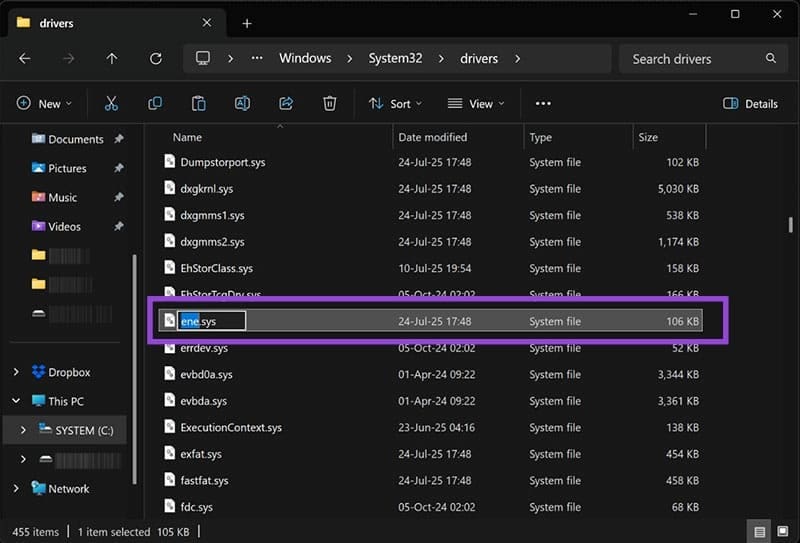Click the New button in toolbar

pyautogui.click(x=44, y=103)
